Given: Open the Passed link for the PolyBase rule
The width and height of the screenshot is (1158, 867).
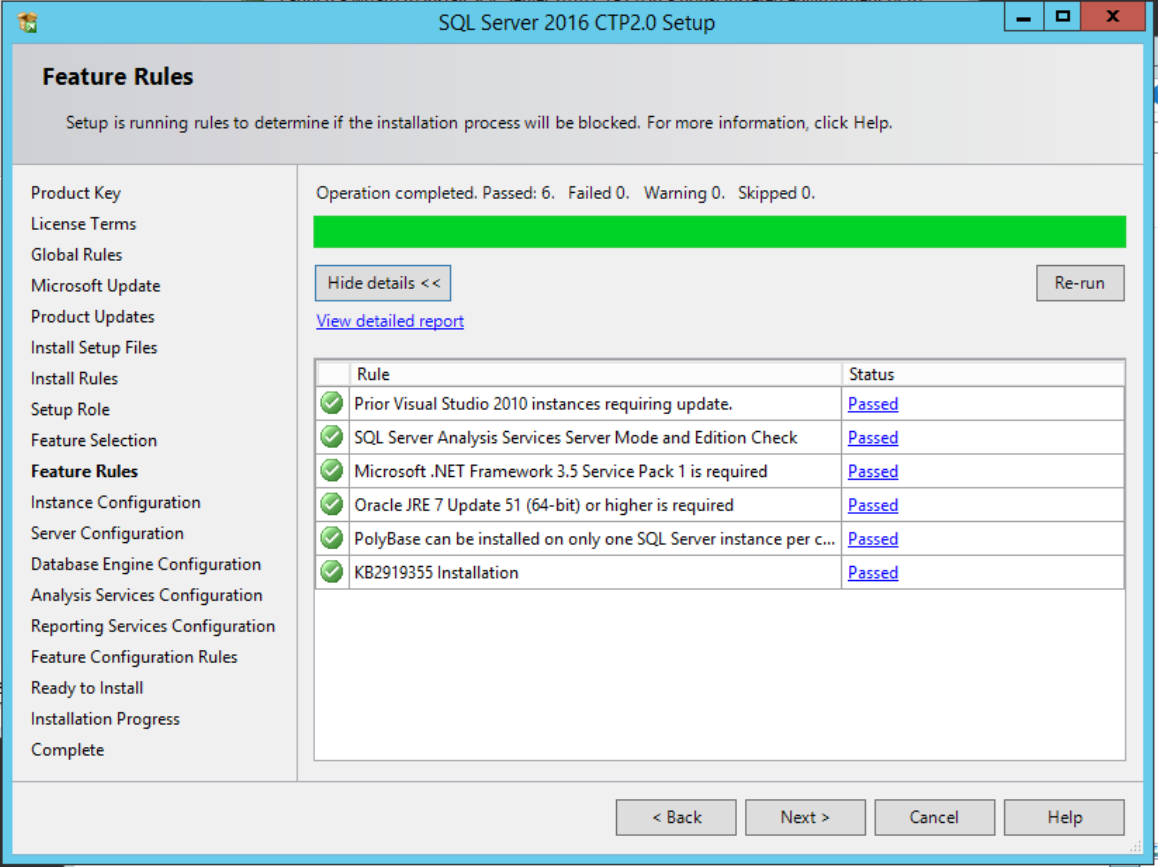Looking at the screenshot, I should point(873,539).
